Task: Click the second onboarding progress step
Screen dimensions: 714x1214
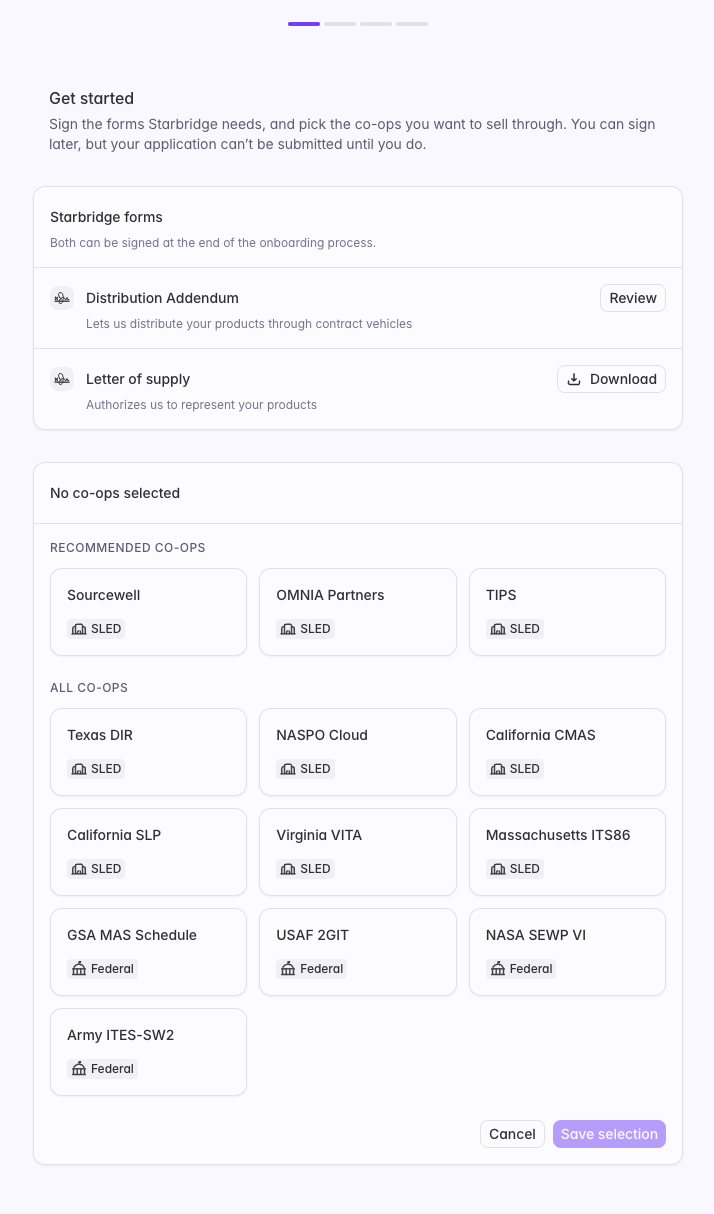Action: [340, 24]
